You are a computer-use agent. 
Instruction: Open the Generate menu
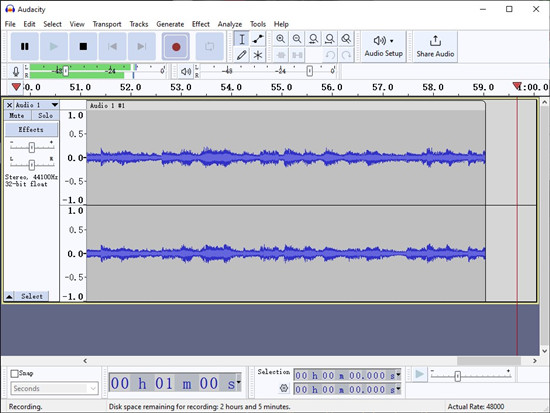click(170, 24)
